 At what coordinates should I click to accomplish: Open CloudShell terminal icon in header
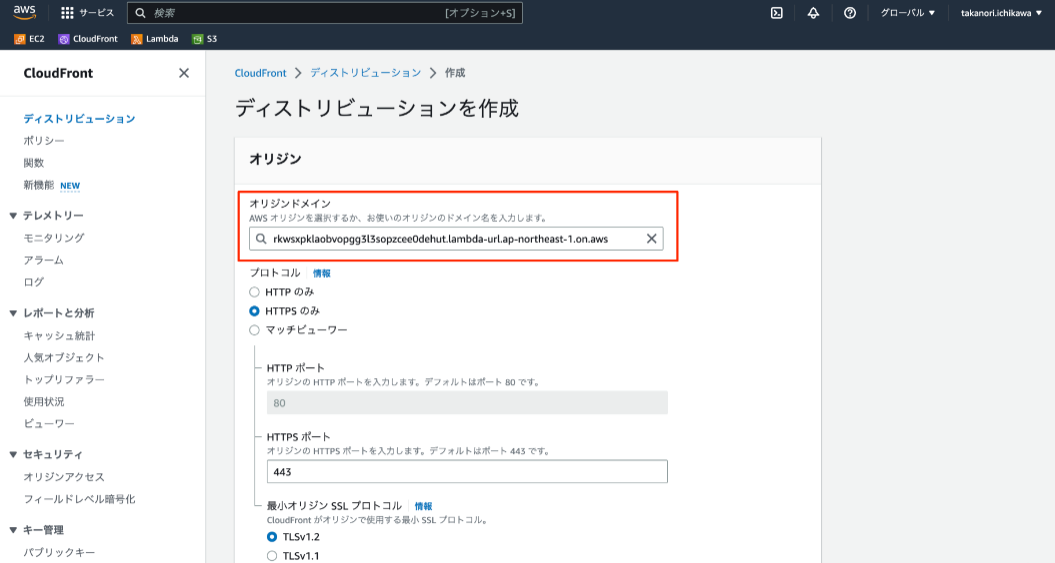click(776, 13)
